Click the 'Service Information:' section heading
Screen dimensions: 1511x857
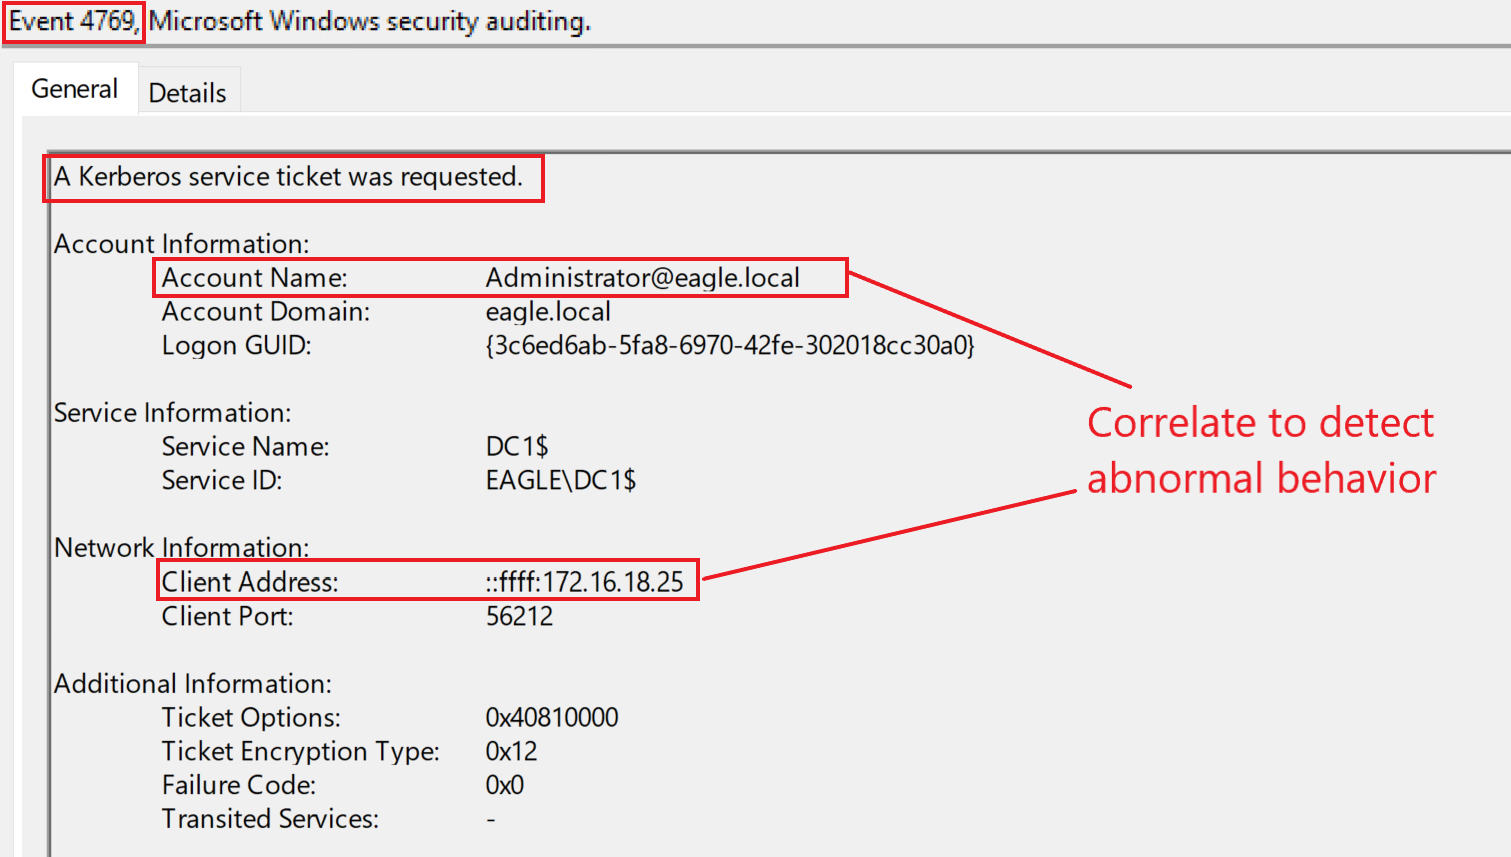point(172,413)
